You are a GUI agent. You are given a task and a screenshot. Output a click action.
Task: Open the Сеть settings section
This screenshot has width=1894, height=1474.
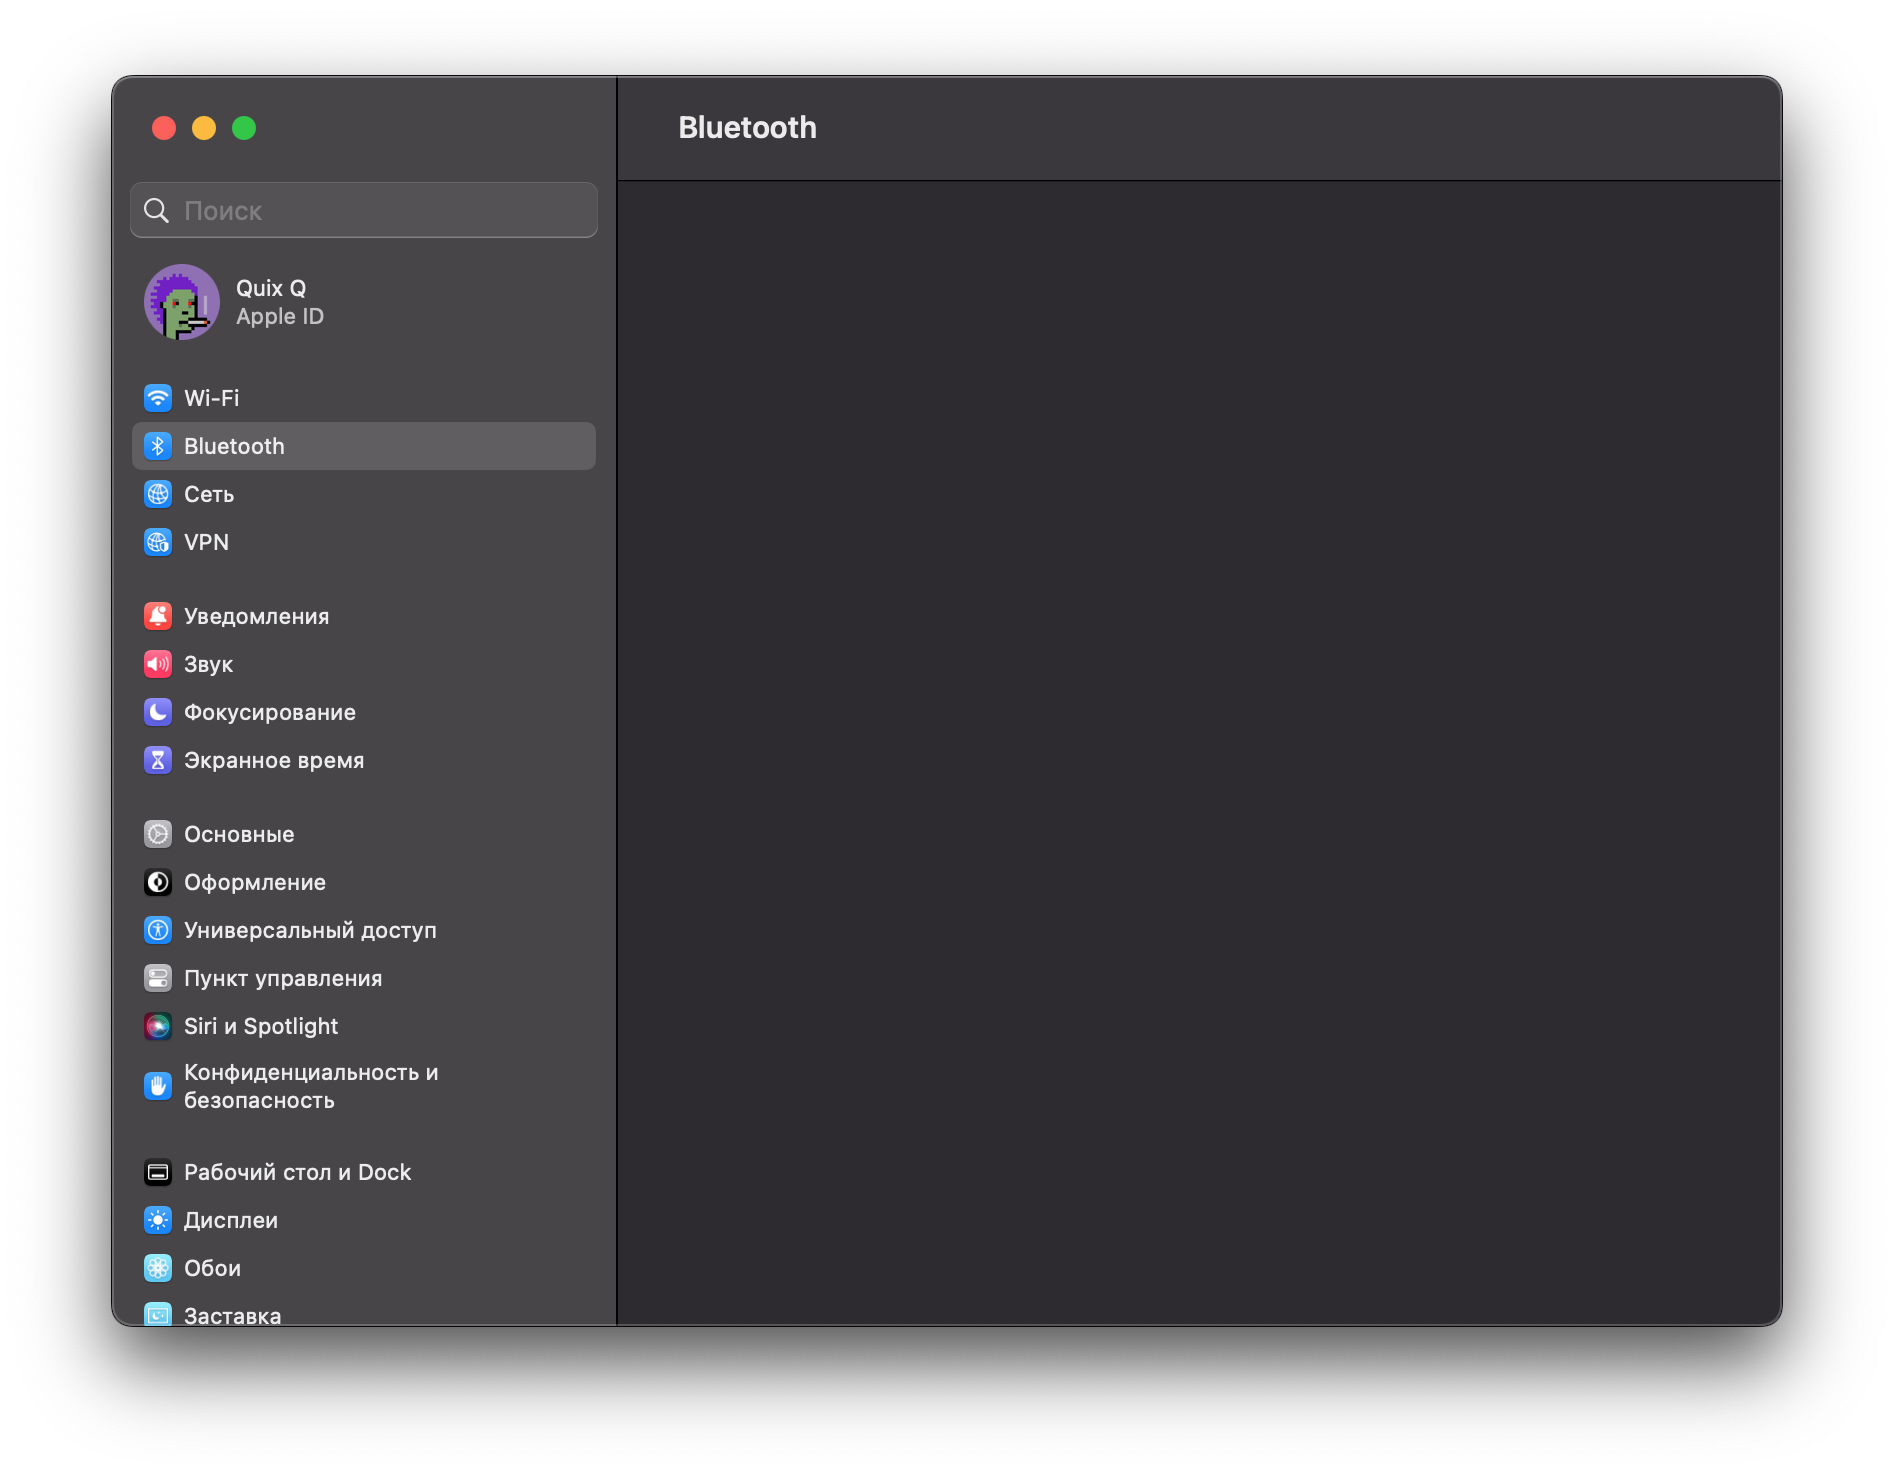pos(209,494)
